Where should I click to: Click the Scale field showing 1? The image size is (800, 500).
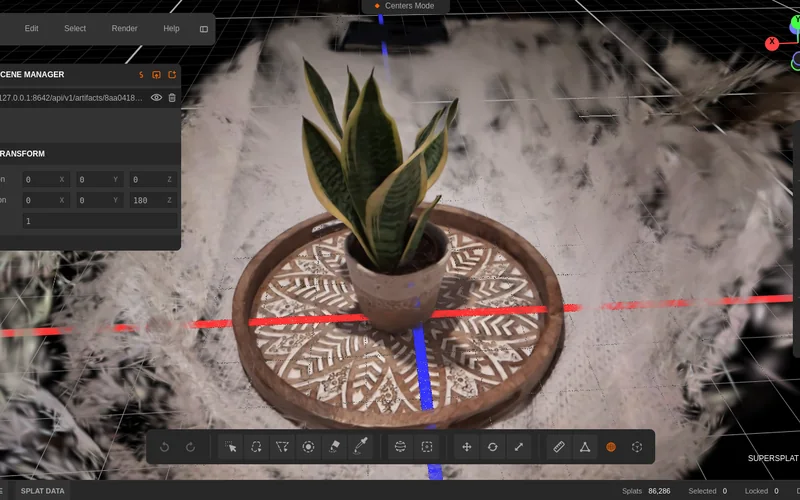pos(99,221)
